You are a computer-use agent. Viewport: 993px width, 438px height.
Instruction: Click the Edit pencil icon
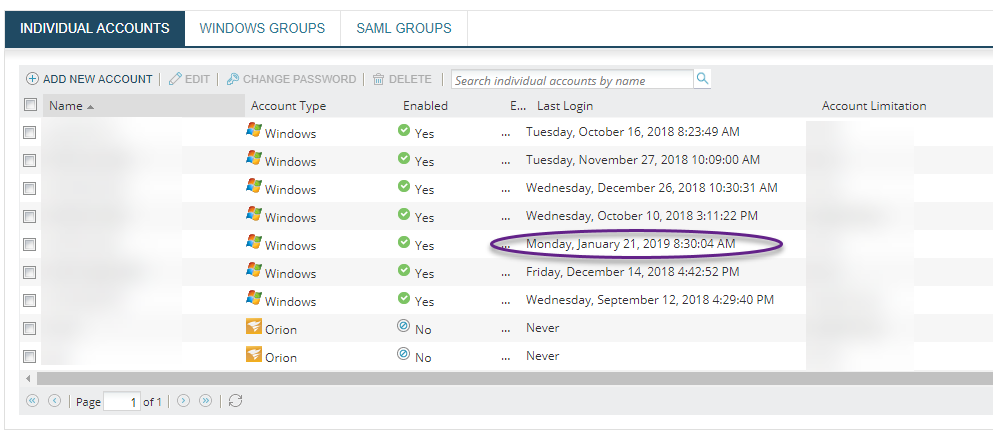[175, 79]
